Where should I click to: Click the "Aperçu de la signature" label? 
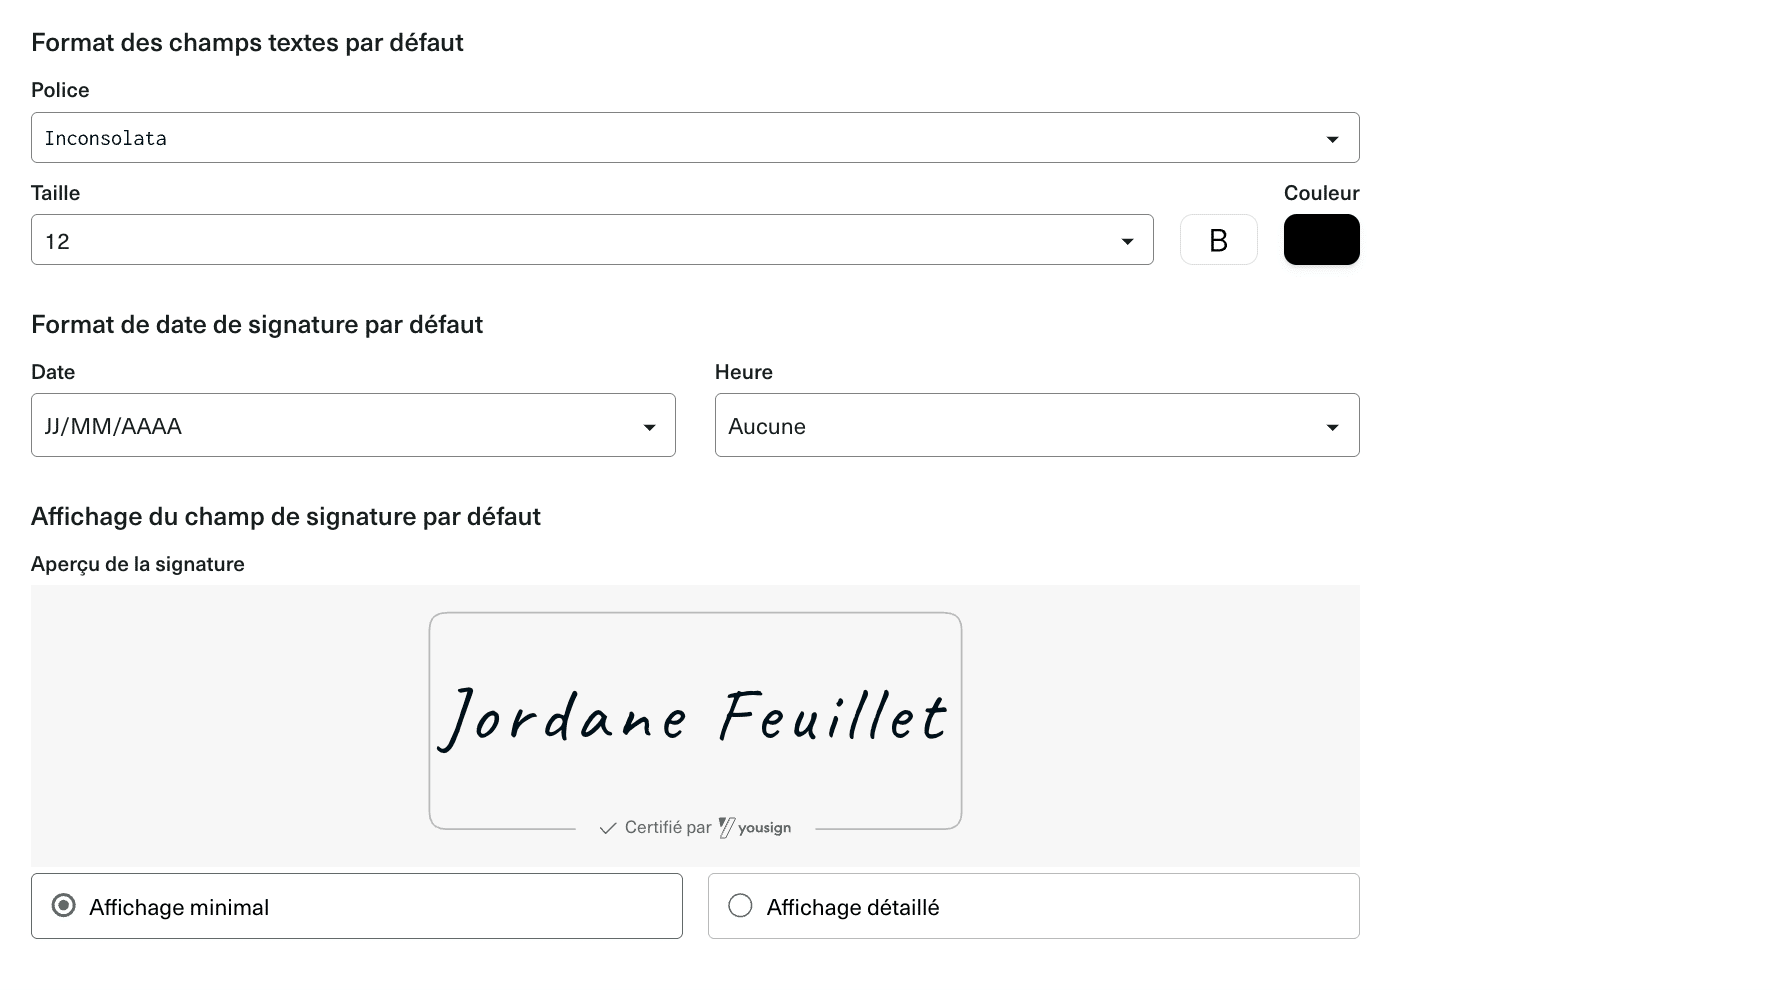(x=138, y=564)
